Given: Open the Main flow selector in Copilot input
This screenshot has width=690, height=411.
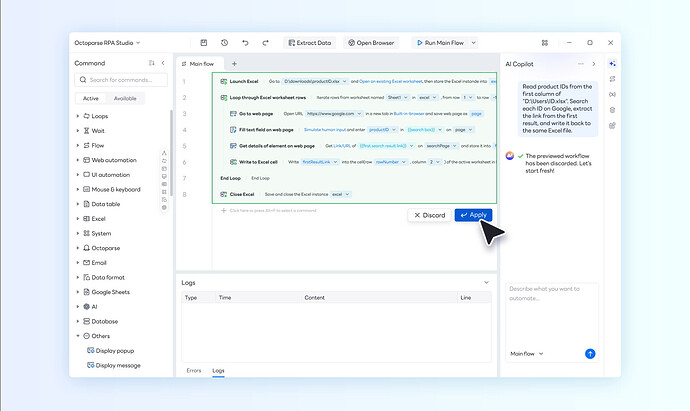Looking at the screenshot, I should 527,354.
